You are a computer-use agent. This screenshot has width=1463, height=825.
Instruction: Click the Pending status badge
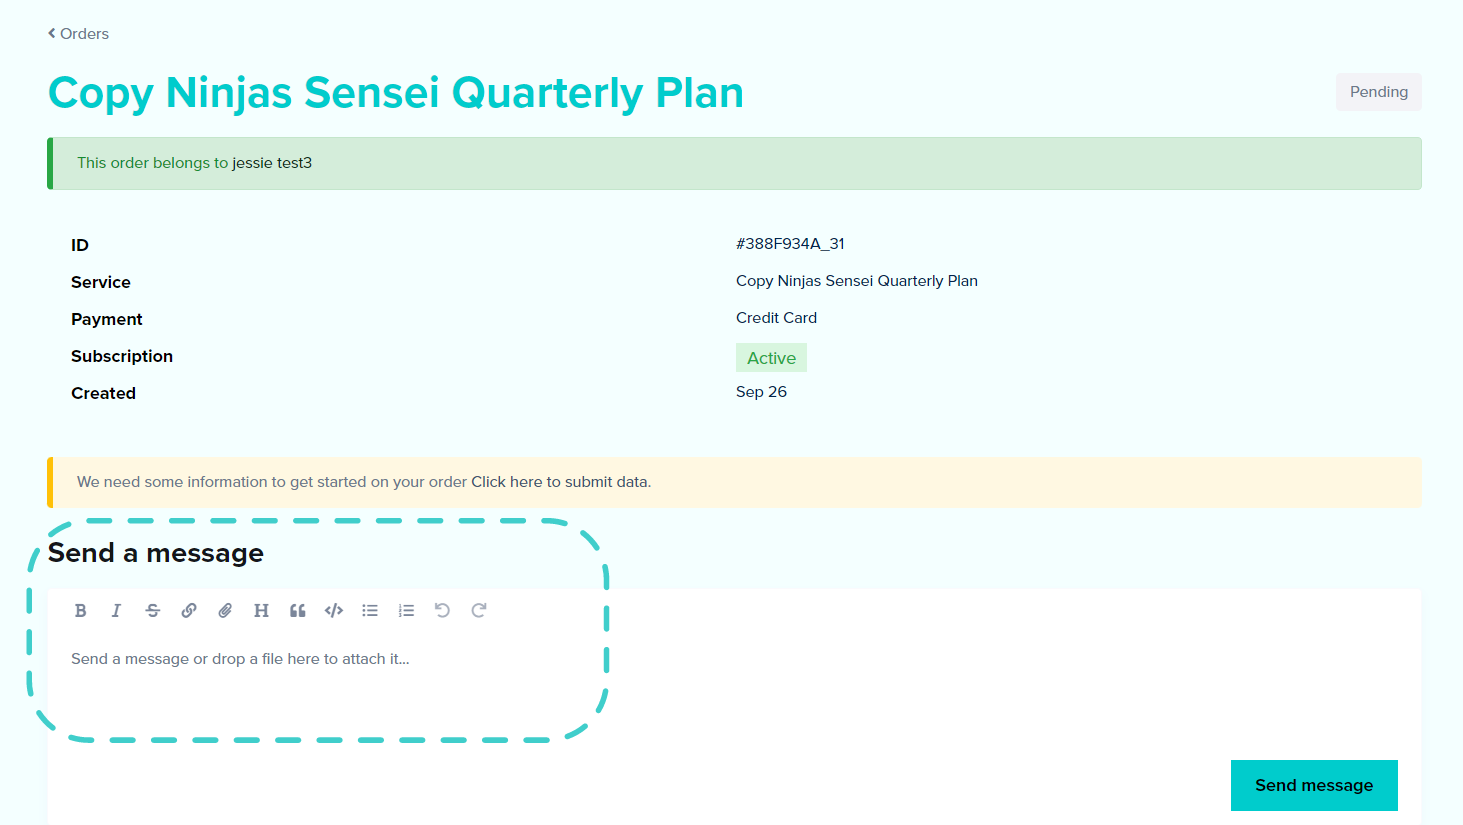click(x=1378, y=92)
